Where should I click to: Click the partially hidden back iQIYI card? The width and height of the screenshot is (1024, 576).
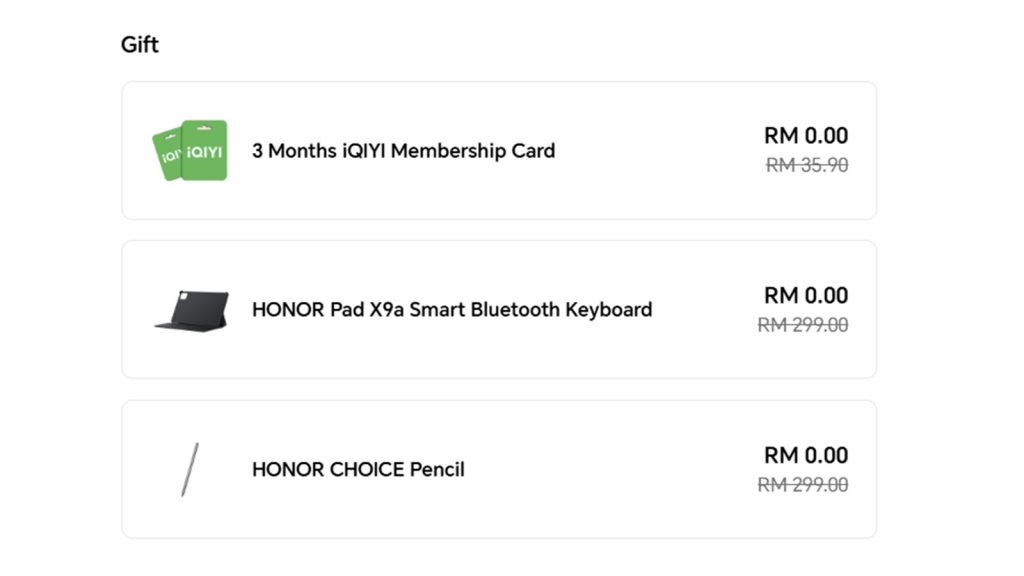point(164,157)
